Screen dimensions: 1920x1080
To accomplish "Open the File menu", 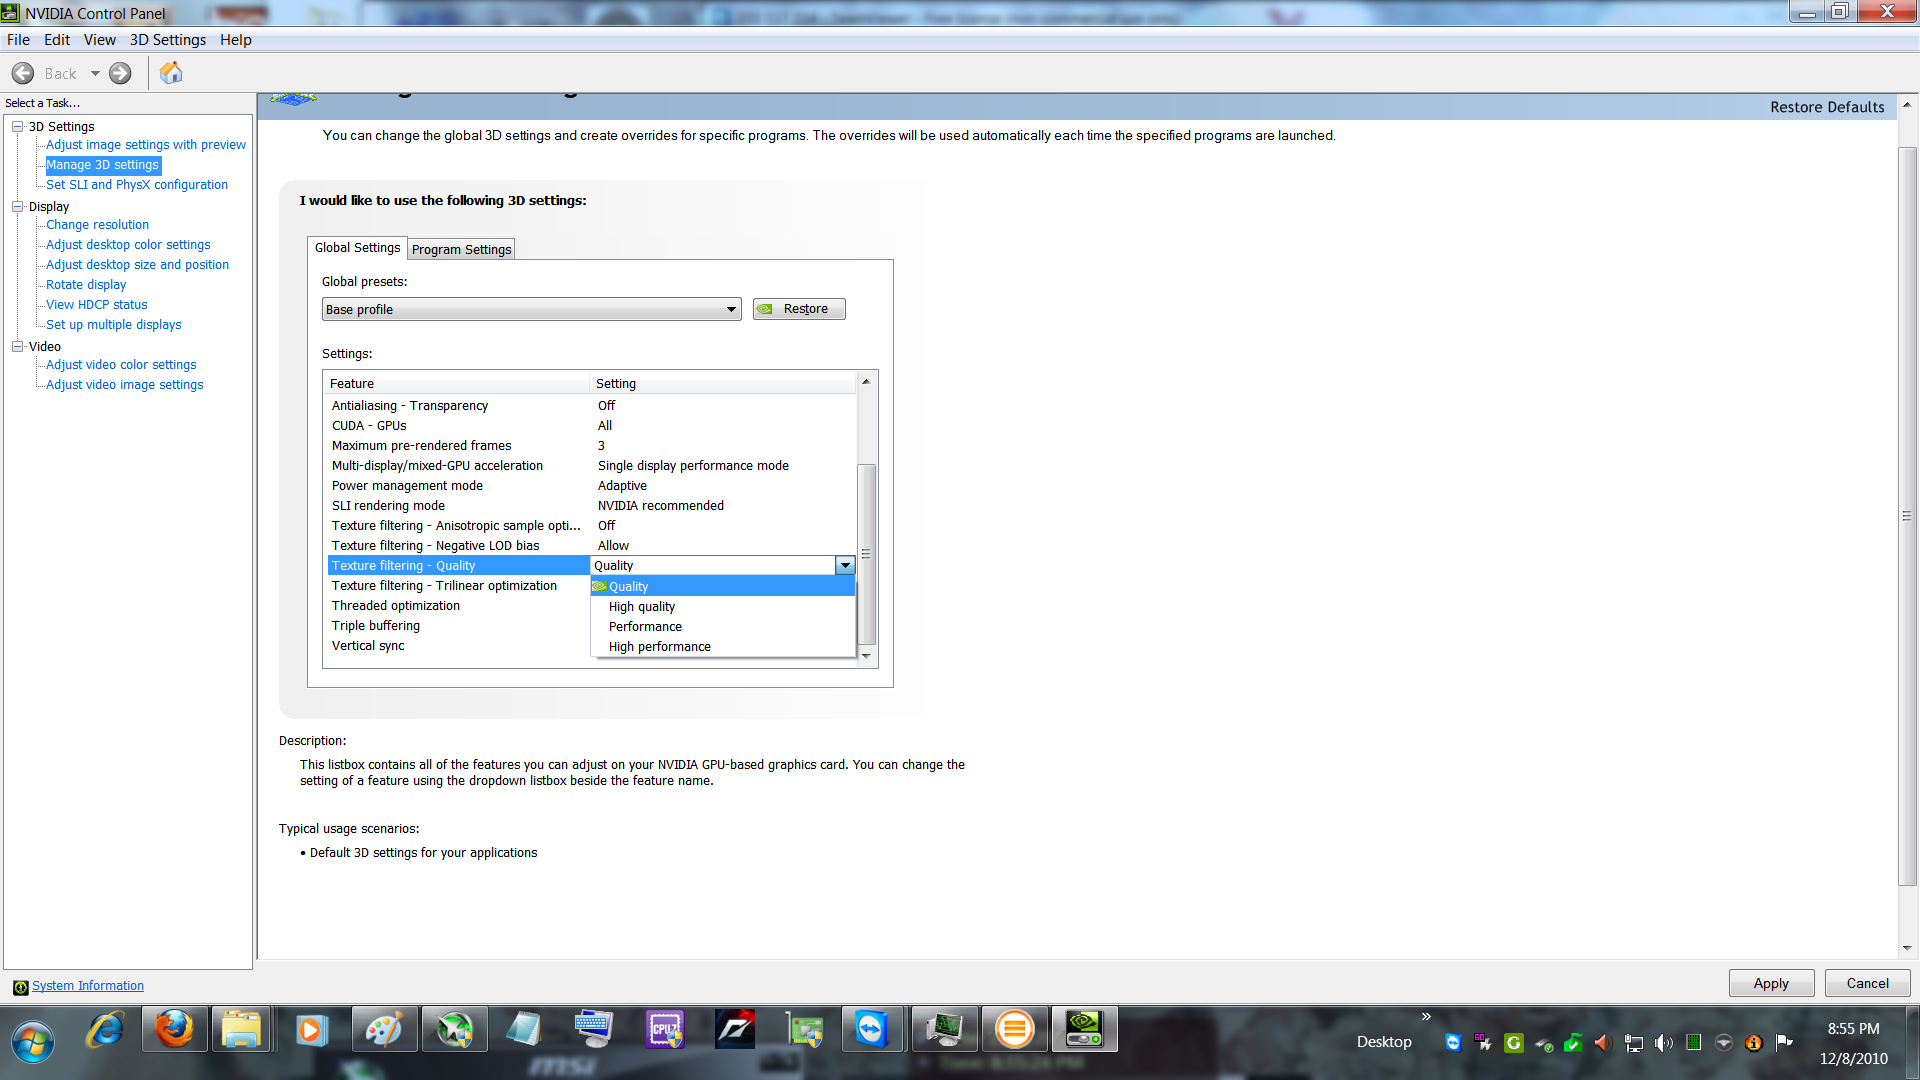I will [18, 40].
